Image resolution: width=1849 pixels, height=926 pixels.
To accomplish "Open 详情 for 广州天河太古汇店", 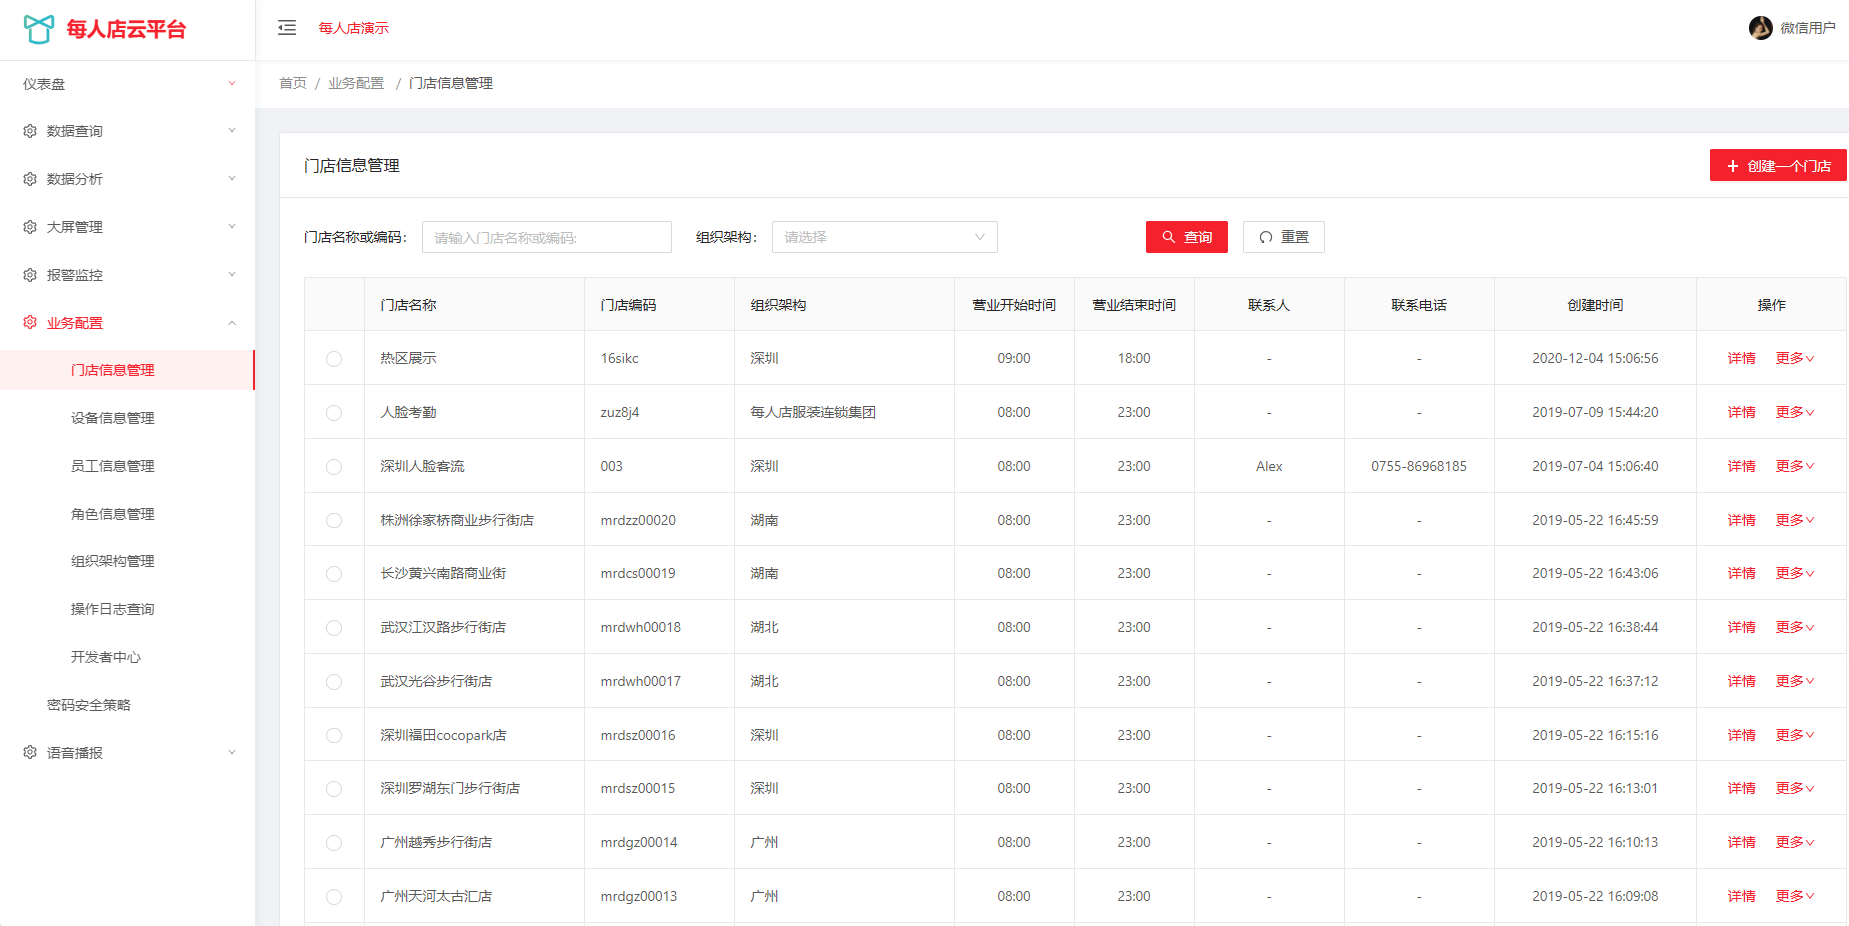I will point(1741,896).
